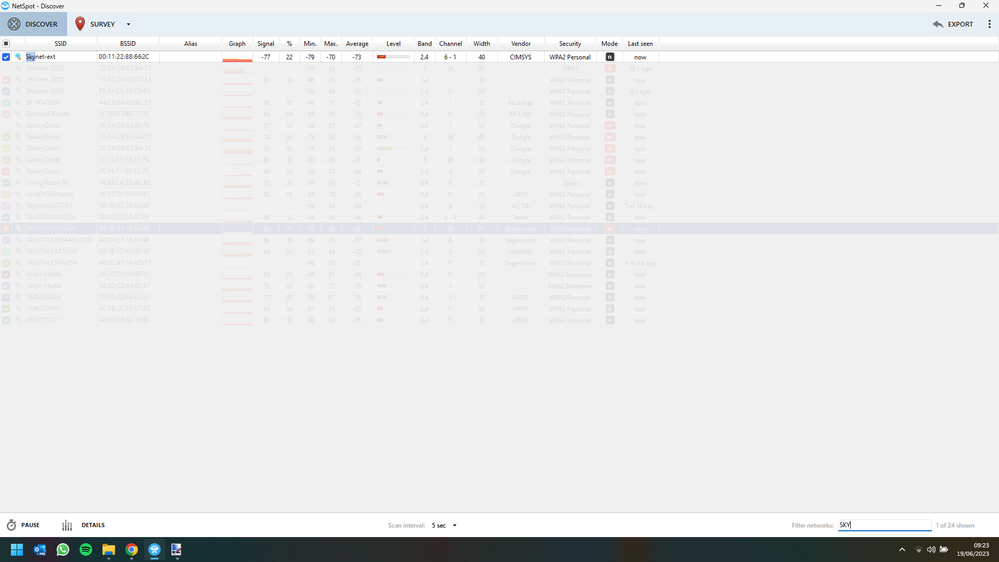Screen dimensions: 999x562
Task: Toggle the select-all checkbox in header
Action: coord(6,44)
